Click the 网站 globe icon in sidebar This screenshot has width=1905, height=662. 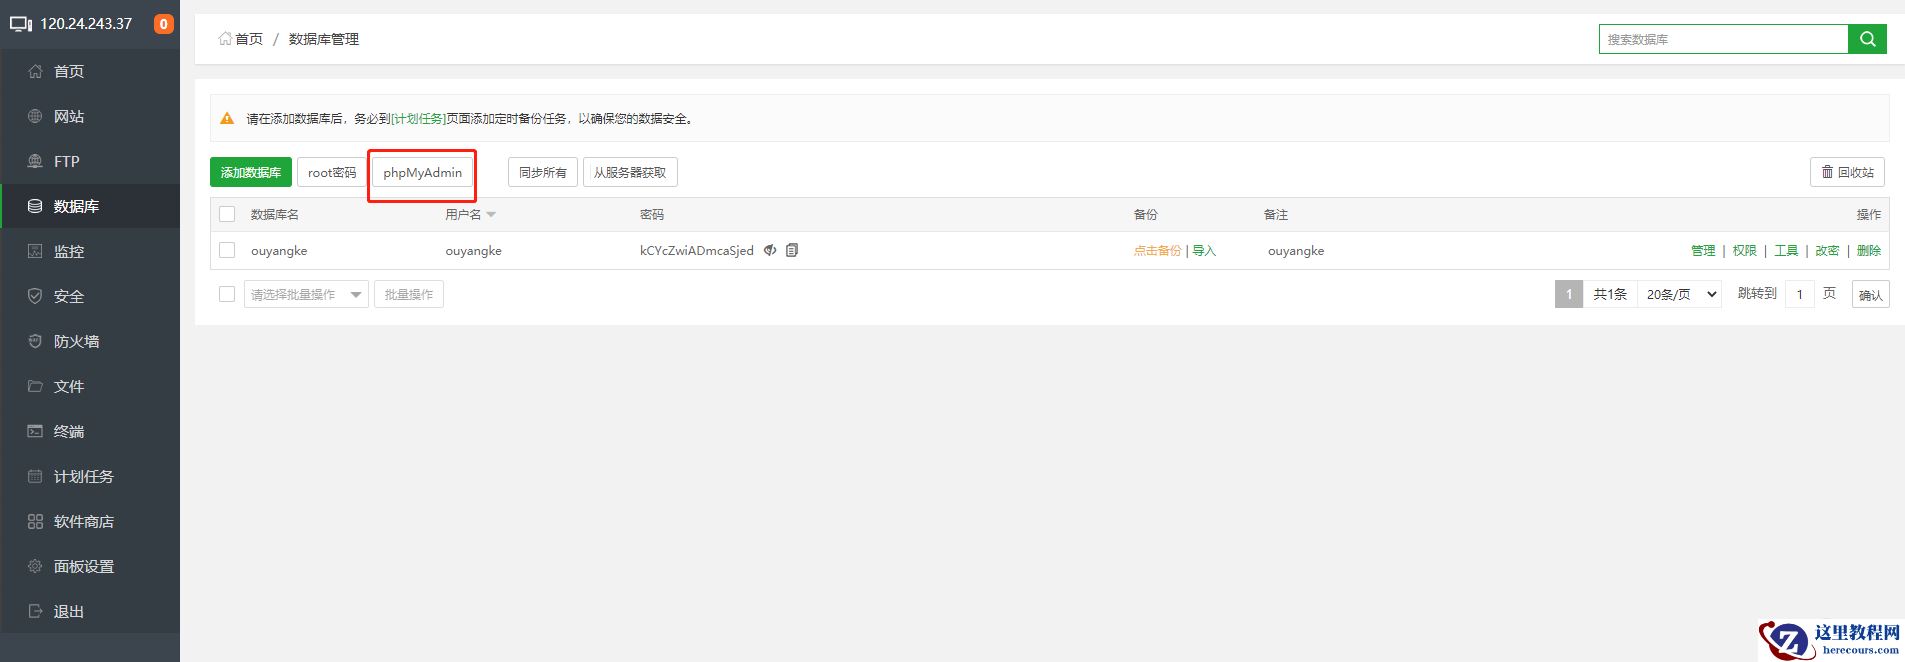[x=35, y=116]
